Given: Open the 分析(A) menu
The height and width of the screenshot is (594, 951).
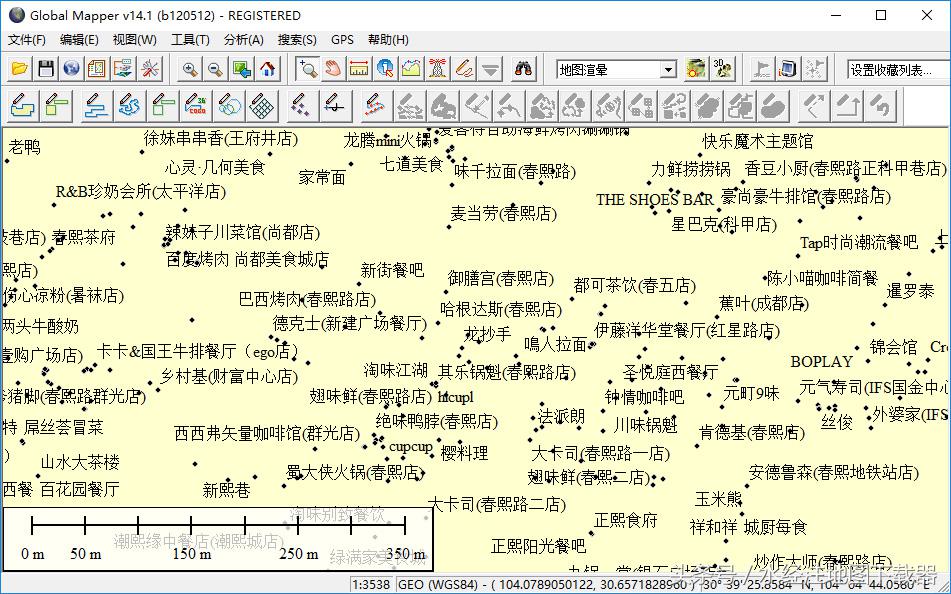Looking at the screenshot, I should tap(243, 40).
